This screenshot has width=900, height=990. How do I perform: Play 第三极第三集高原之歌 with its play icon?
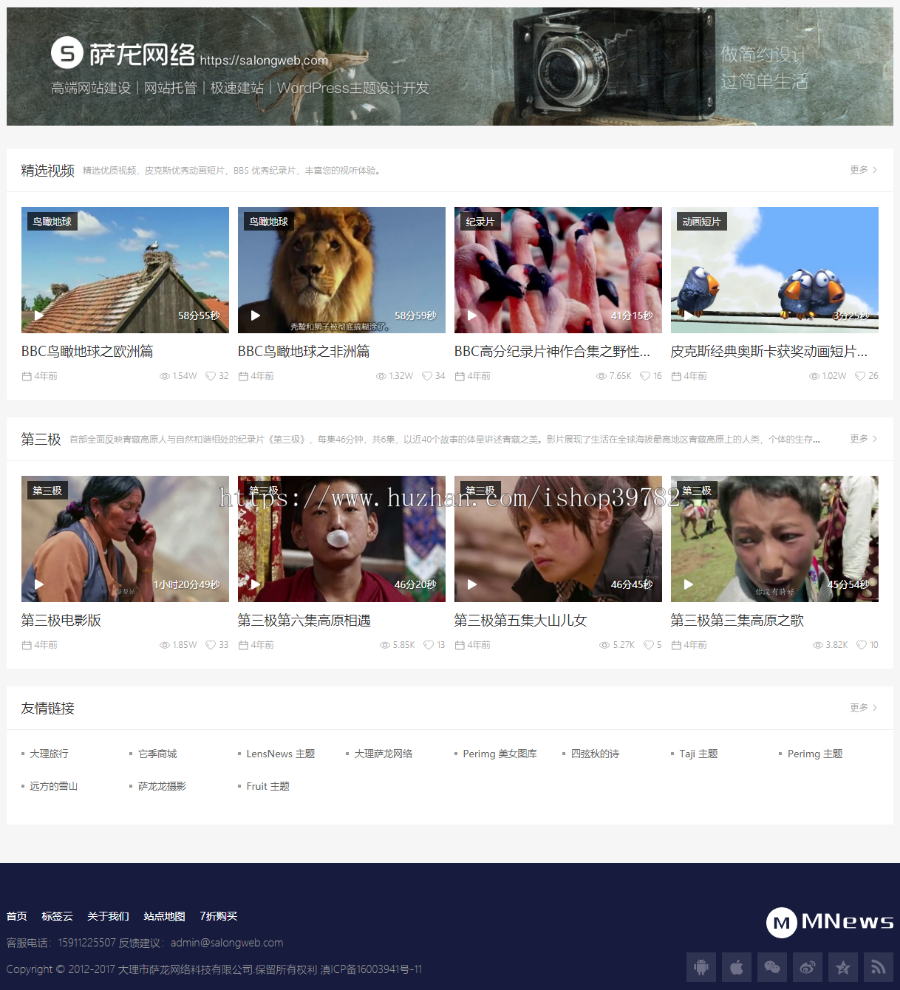coord(688,584)
